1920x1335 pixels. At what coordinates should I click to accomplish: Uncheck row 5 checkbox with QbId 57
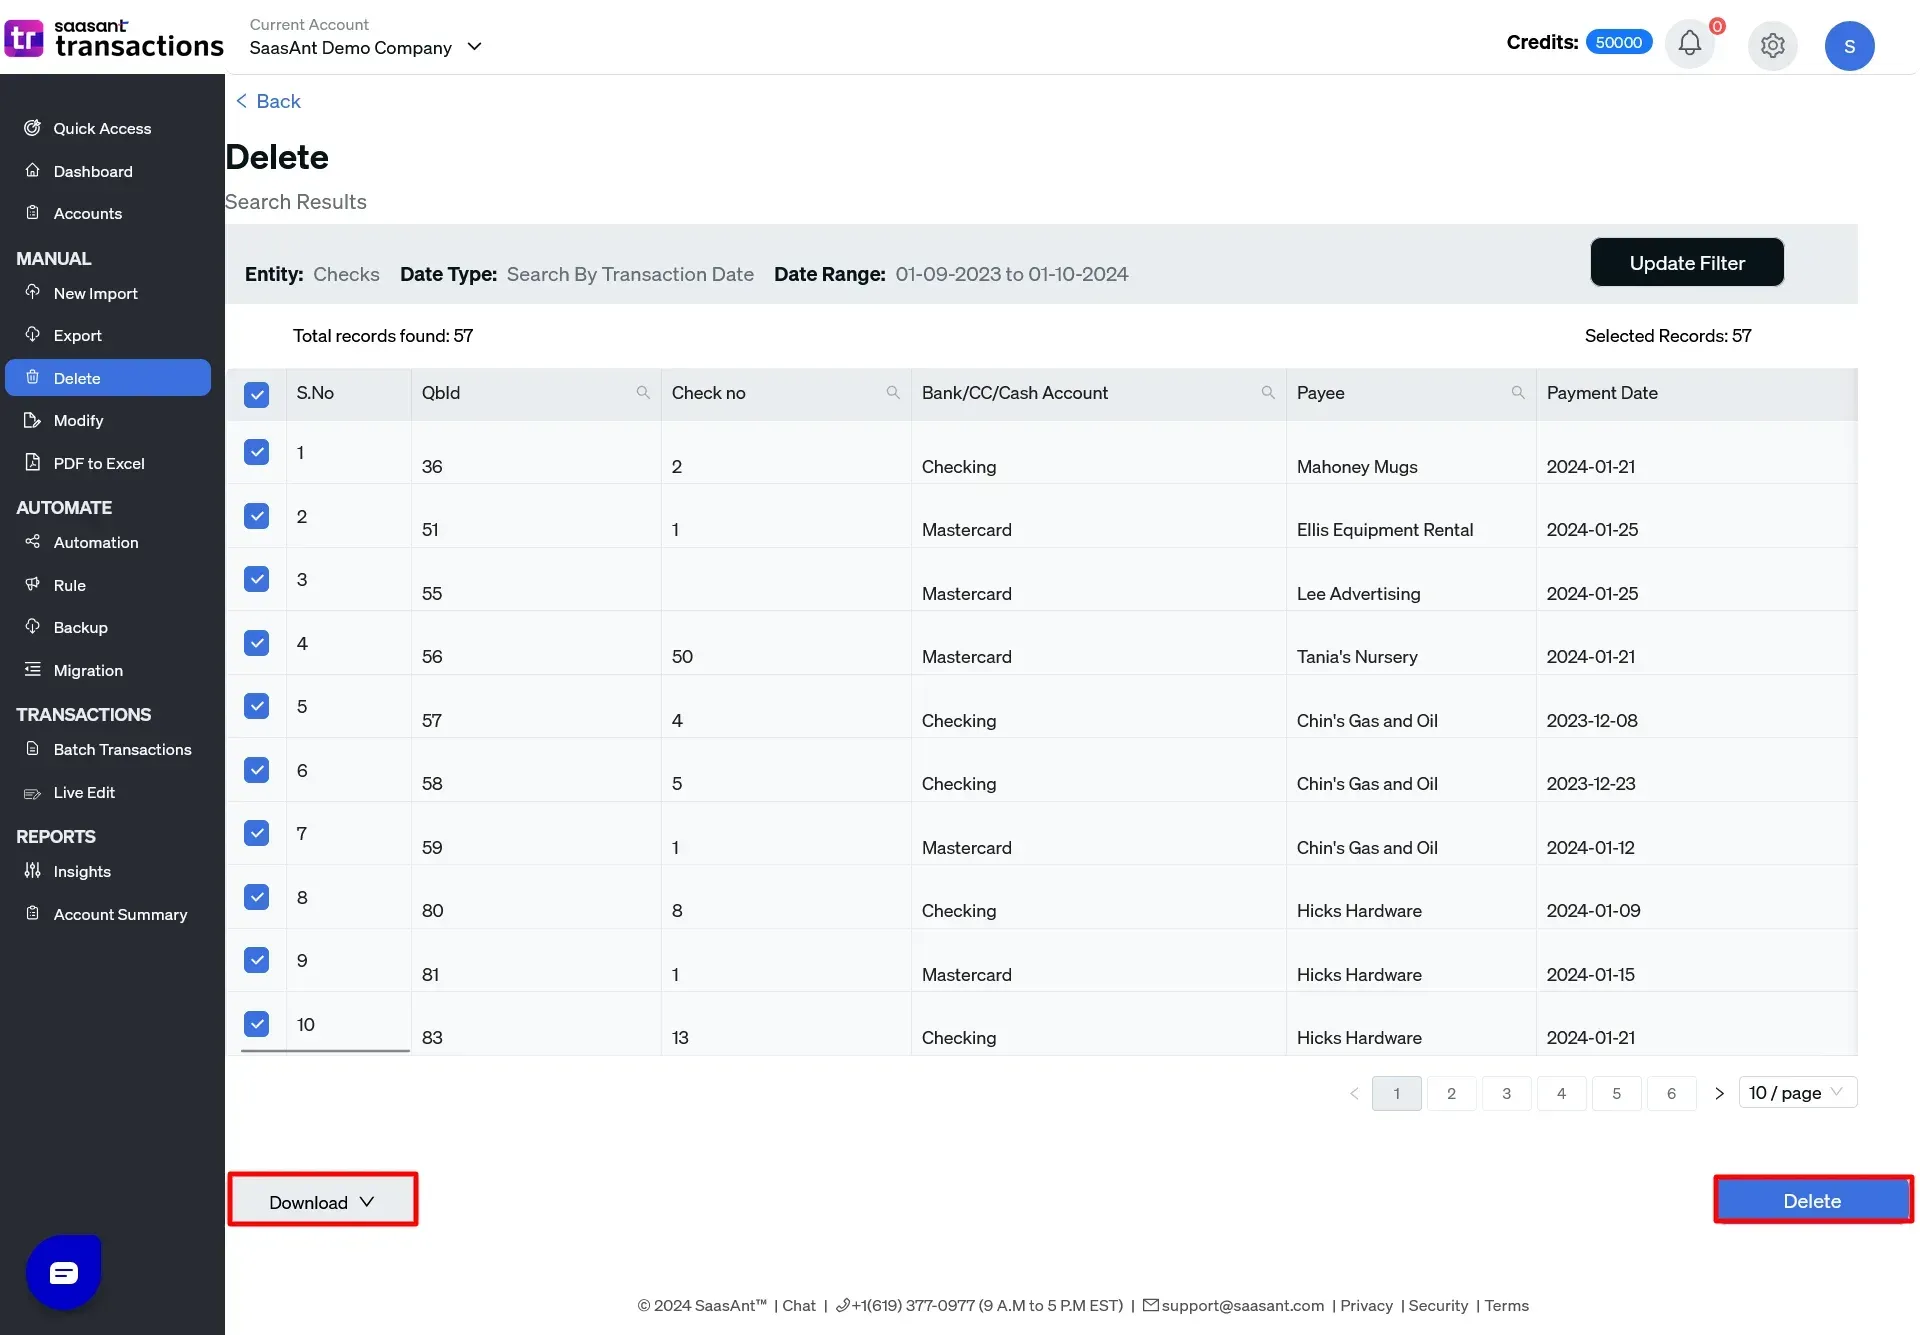click(x=256, y=706)
